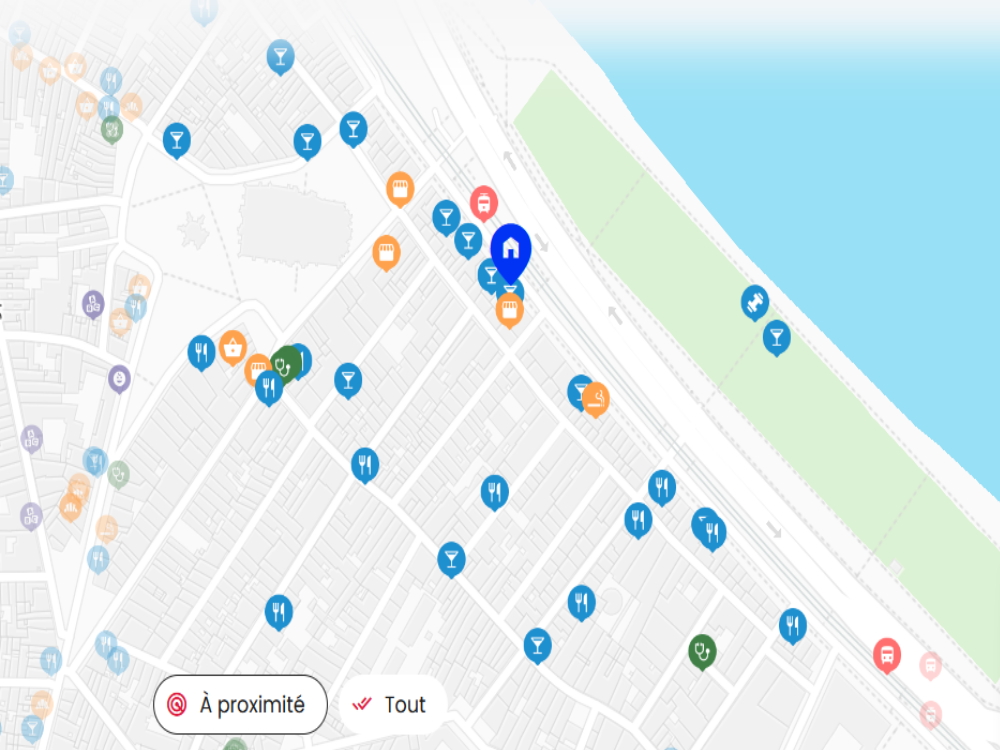Image resolution: width=1000 pixels, height=750 pixels.
Task: Open the cocktail pin inside the green park
Action: [x=777, y=336]
